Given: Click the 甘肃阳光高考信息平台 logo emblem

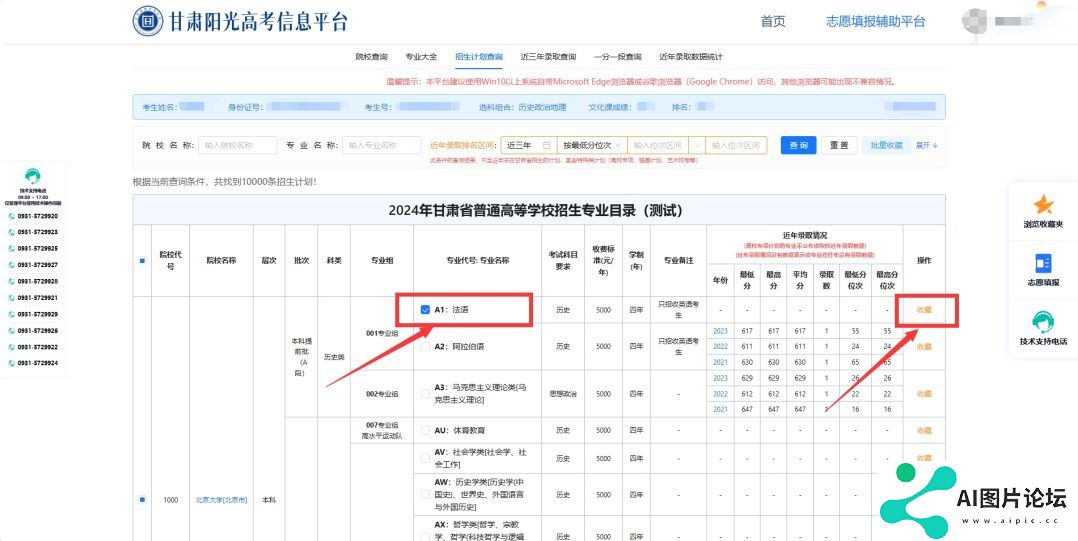Looking at the screenshot, I should [148, 21].
